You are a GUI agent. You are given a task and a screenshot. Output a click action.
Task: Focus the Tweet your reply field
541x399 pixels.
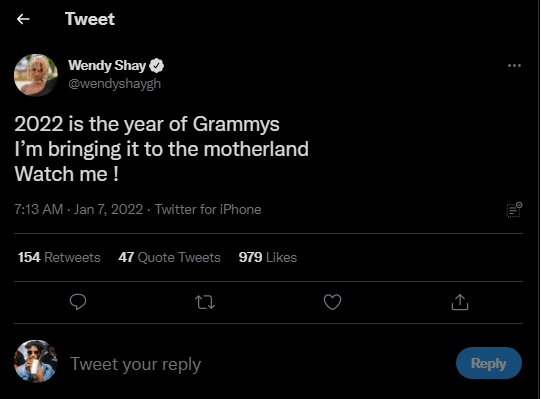tap(255, 364)
